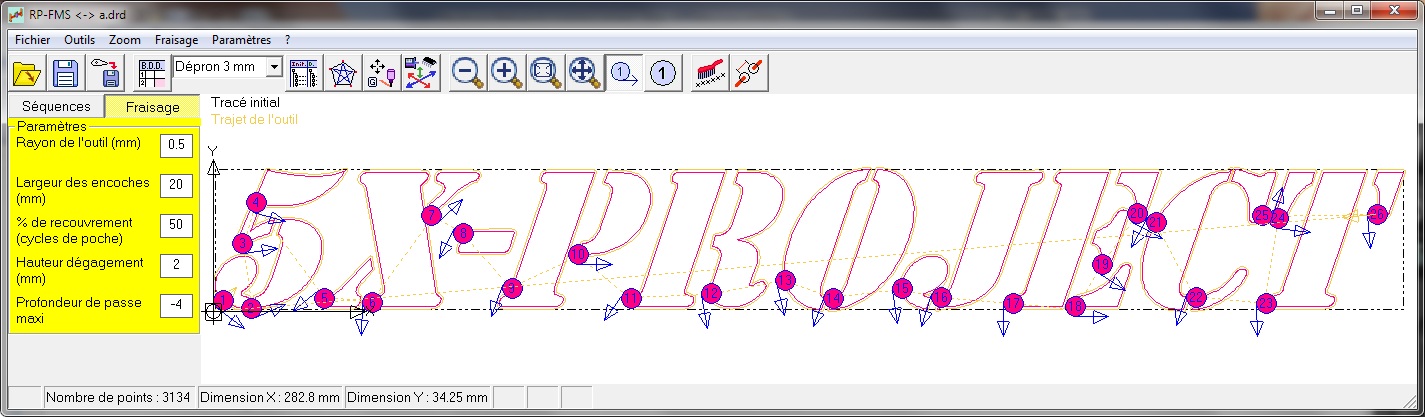Select sequence marker 10 on the drawing
Screen dimensions: 1425x417
click(x=578, y=255)
